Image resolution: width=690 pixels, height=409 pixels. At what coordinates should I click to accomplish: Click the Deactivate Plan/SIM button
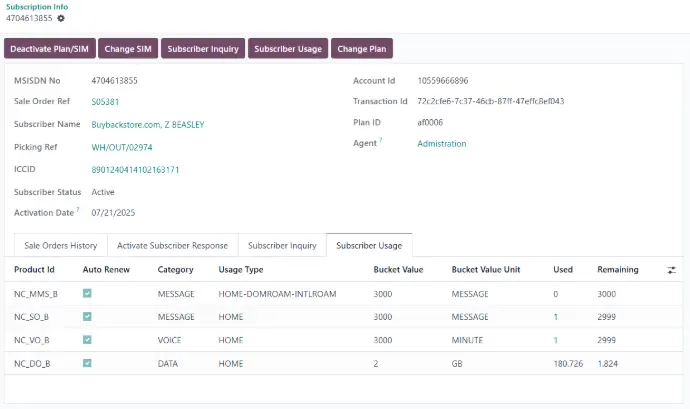pyautogui.click(x=49, y=48)
